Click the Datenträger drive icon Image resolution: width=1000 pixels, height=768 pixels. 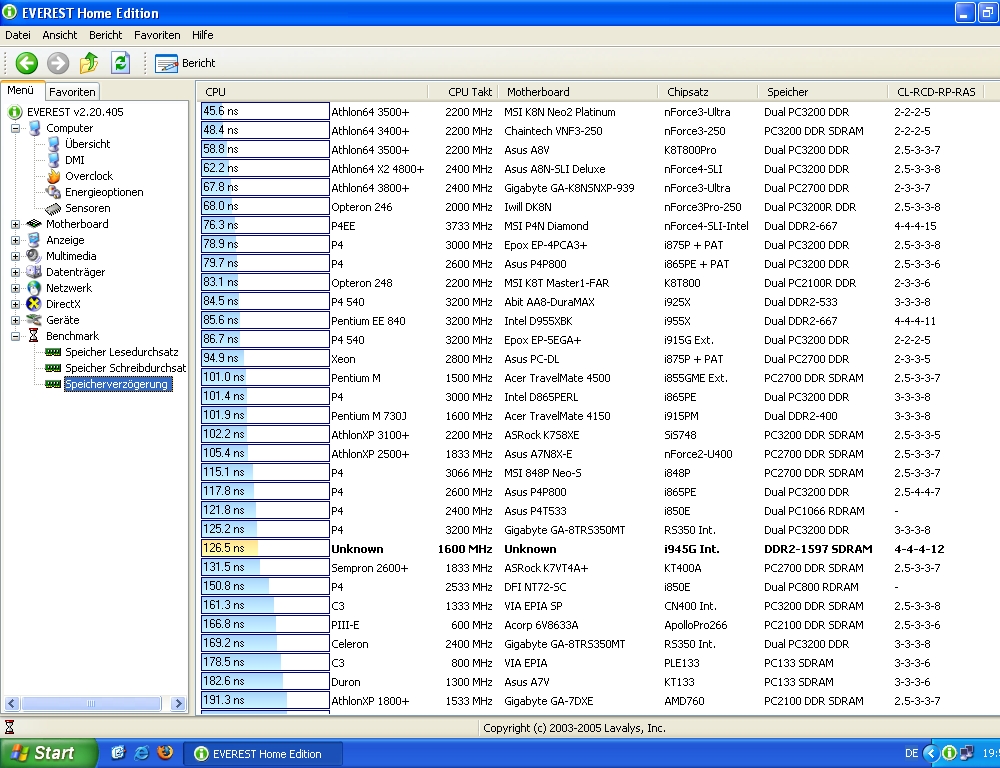tap(34, 272)
